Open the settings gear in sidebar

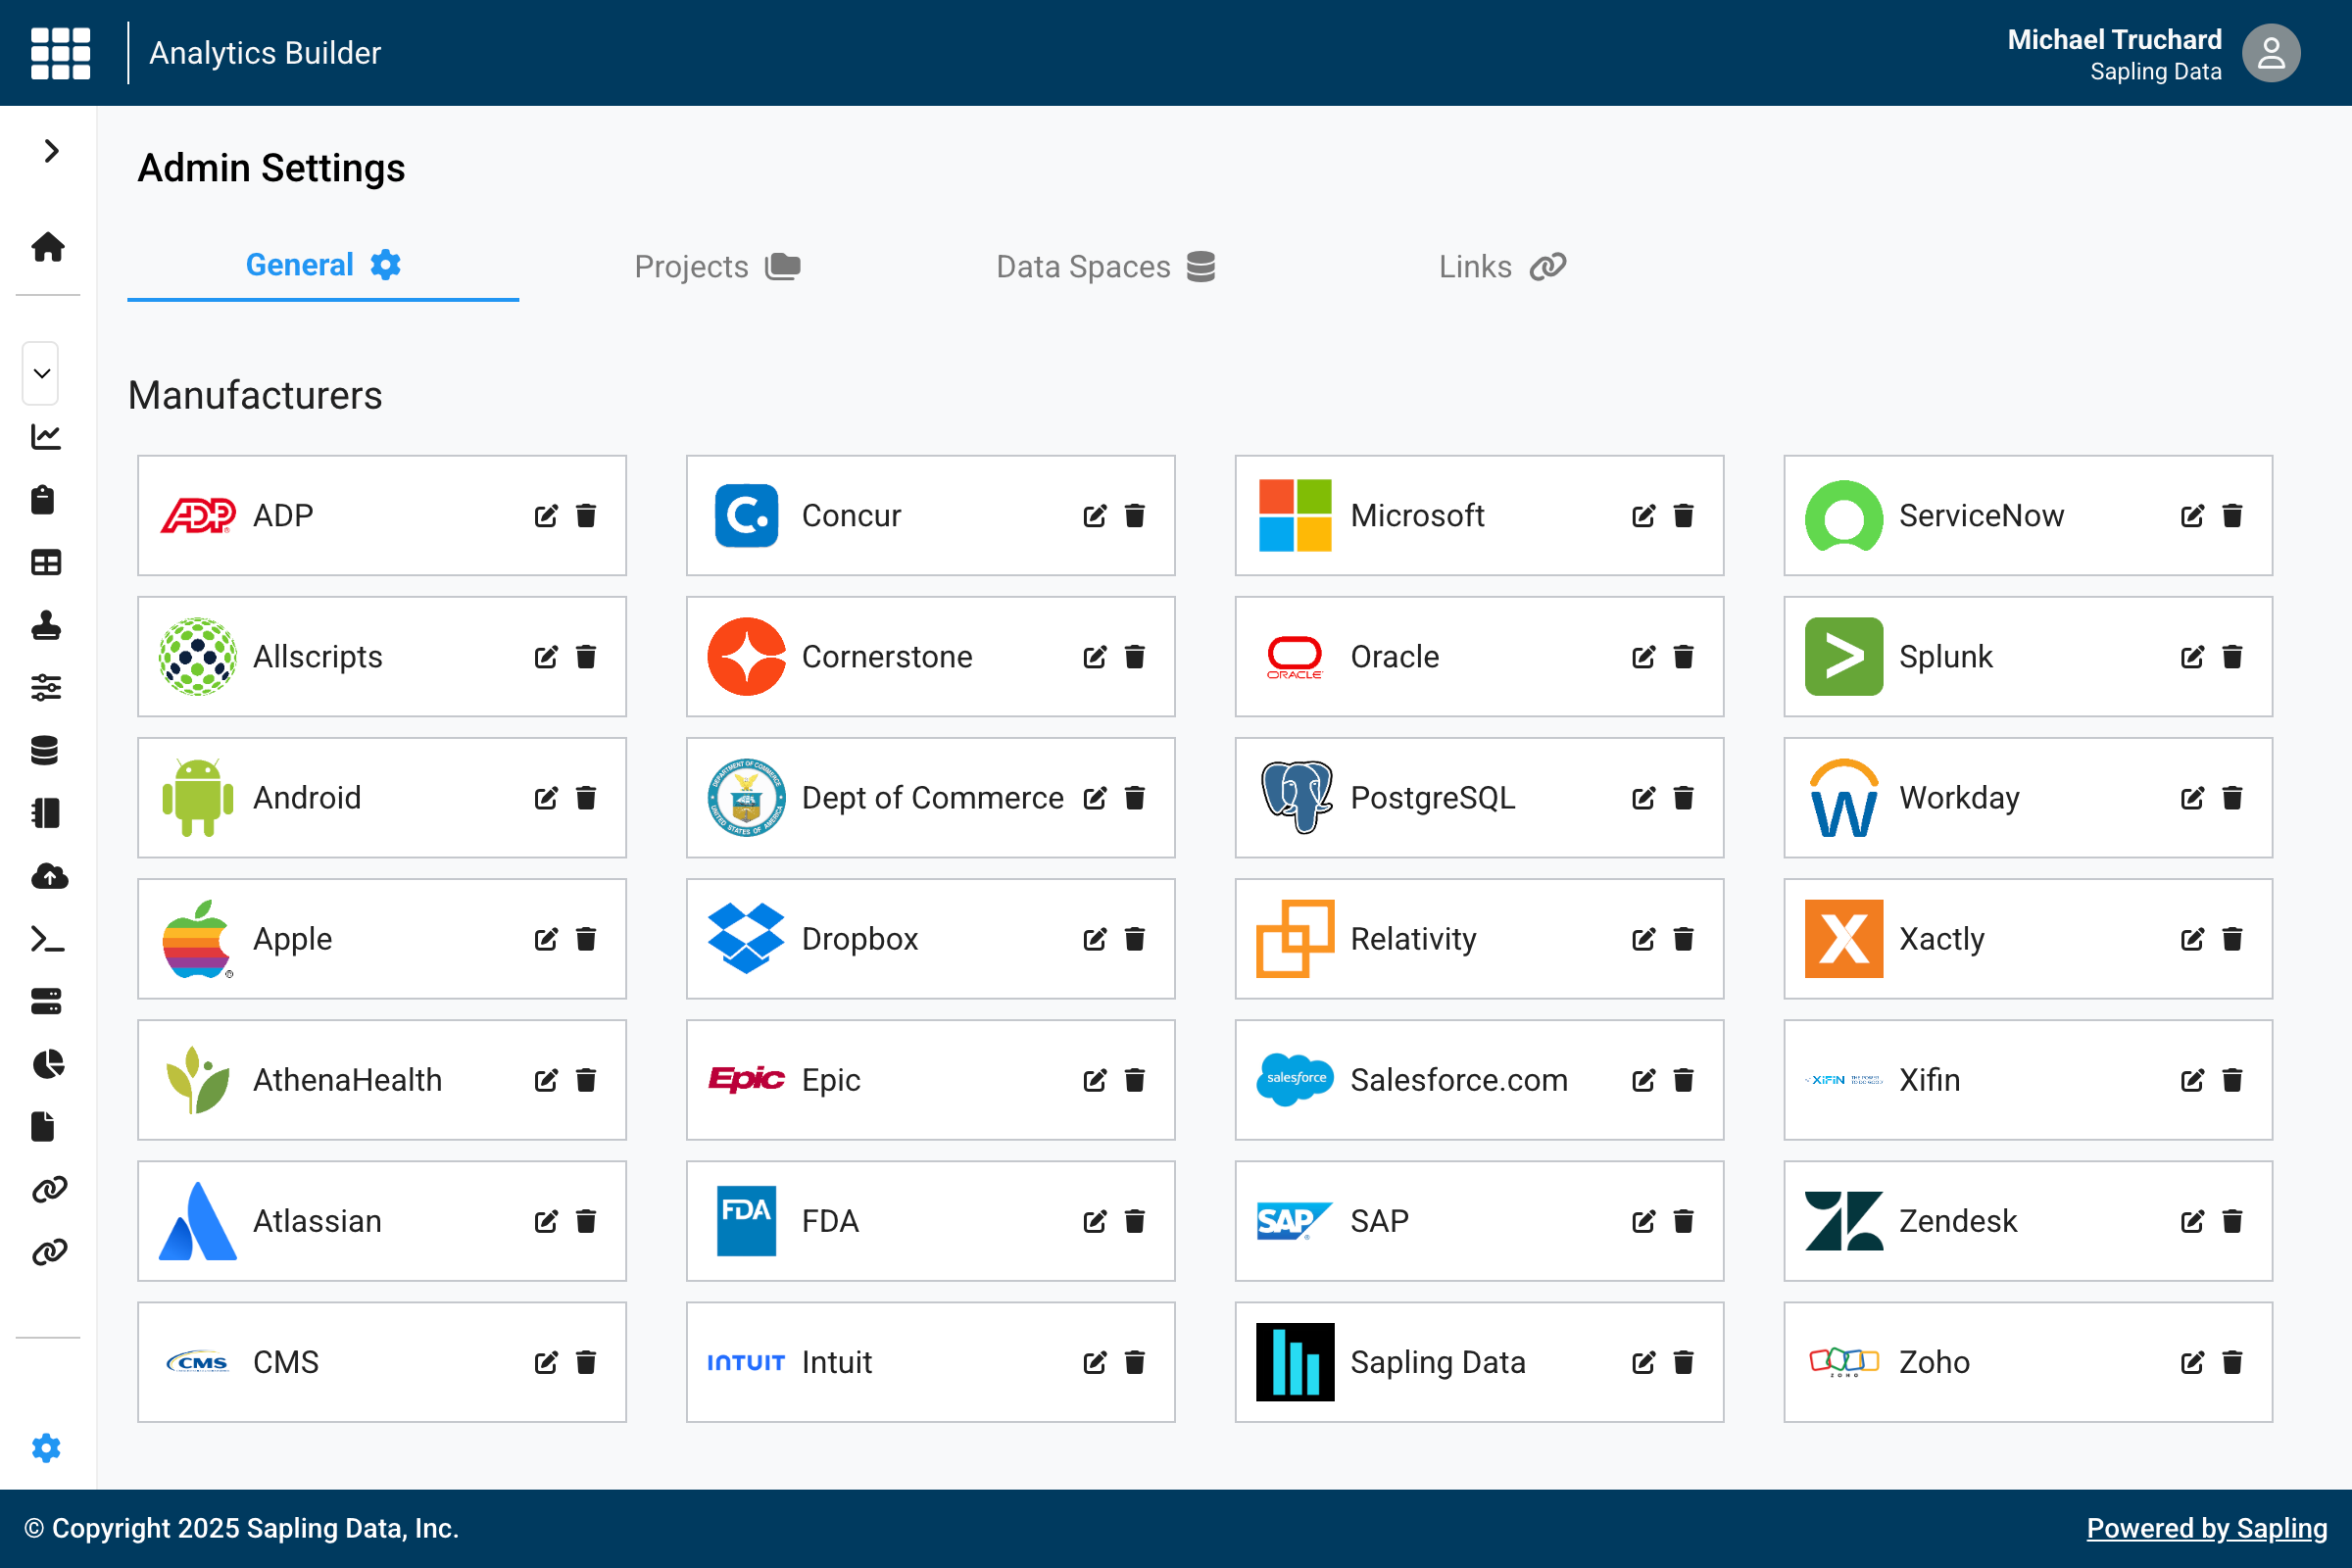[x=47, y=1448]
